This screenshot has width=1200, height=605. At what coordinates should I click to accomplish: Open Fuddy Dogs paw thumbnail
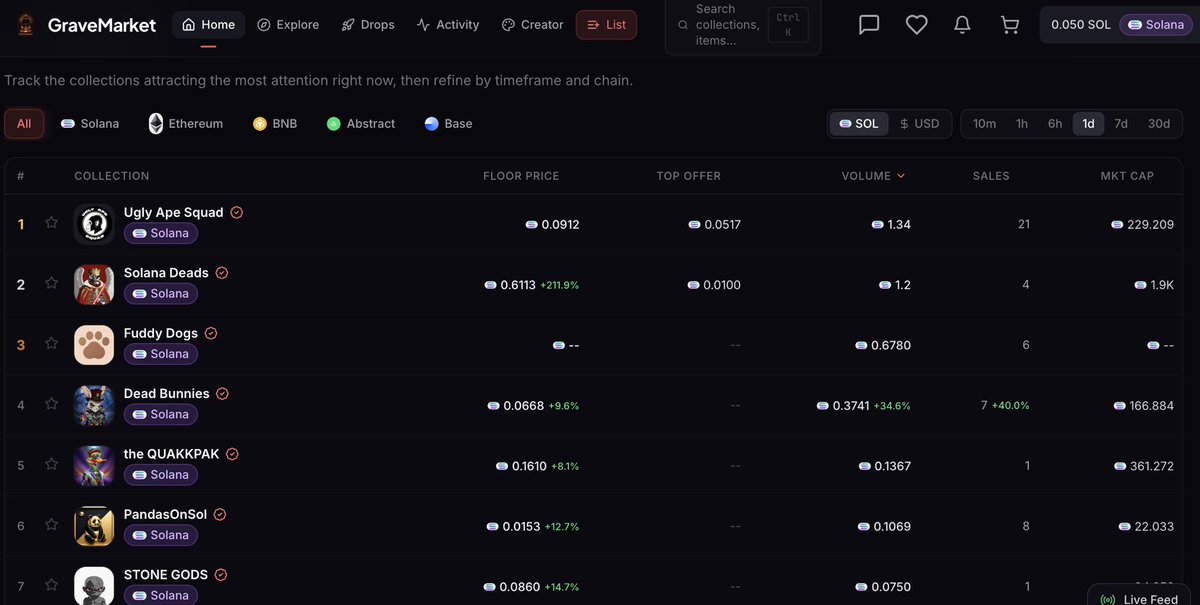coord(94,345)
